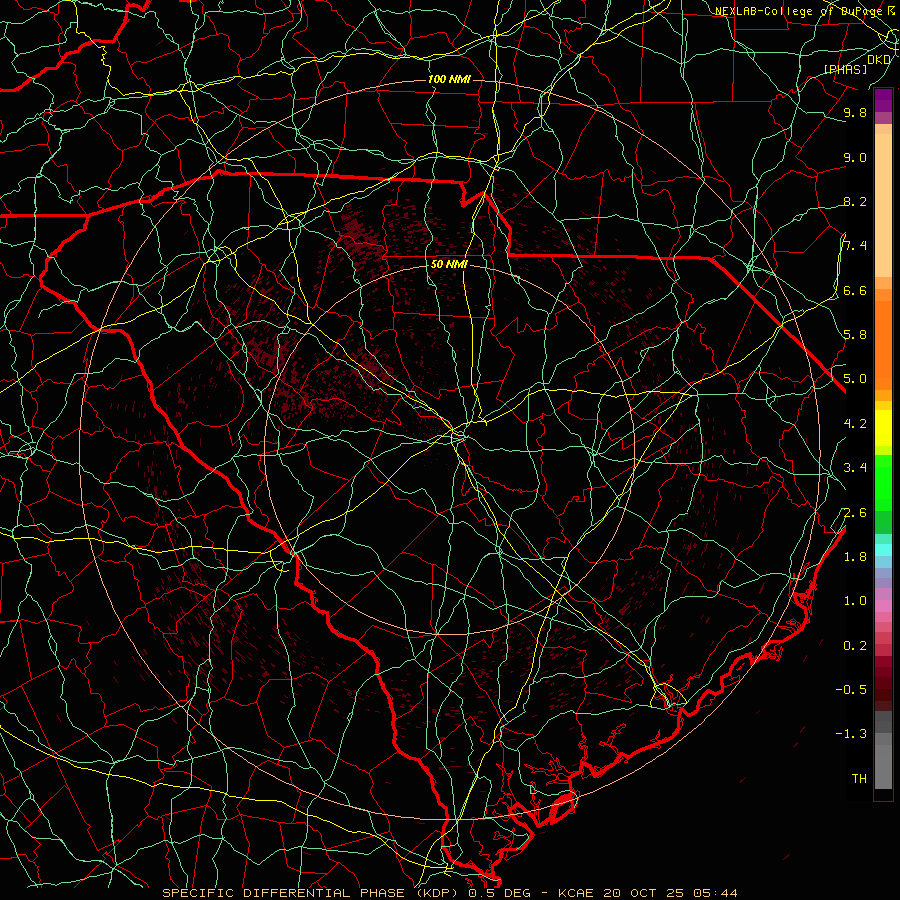This screenshot has height=900, width=900.
Task: Pick the peach swatch beside 8.2
Action: (883, 205)
